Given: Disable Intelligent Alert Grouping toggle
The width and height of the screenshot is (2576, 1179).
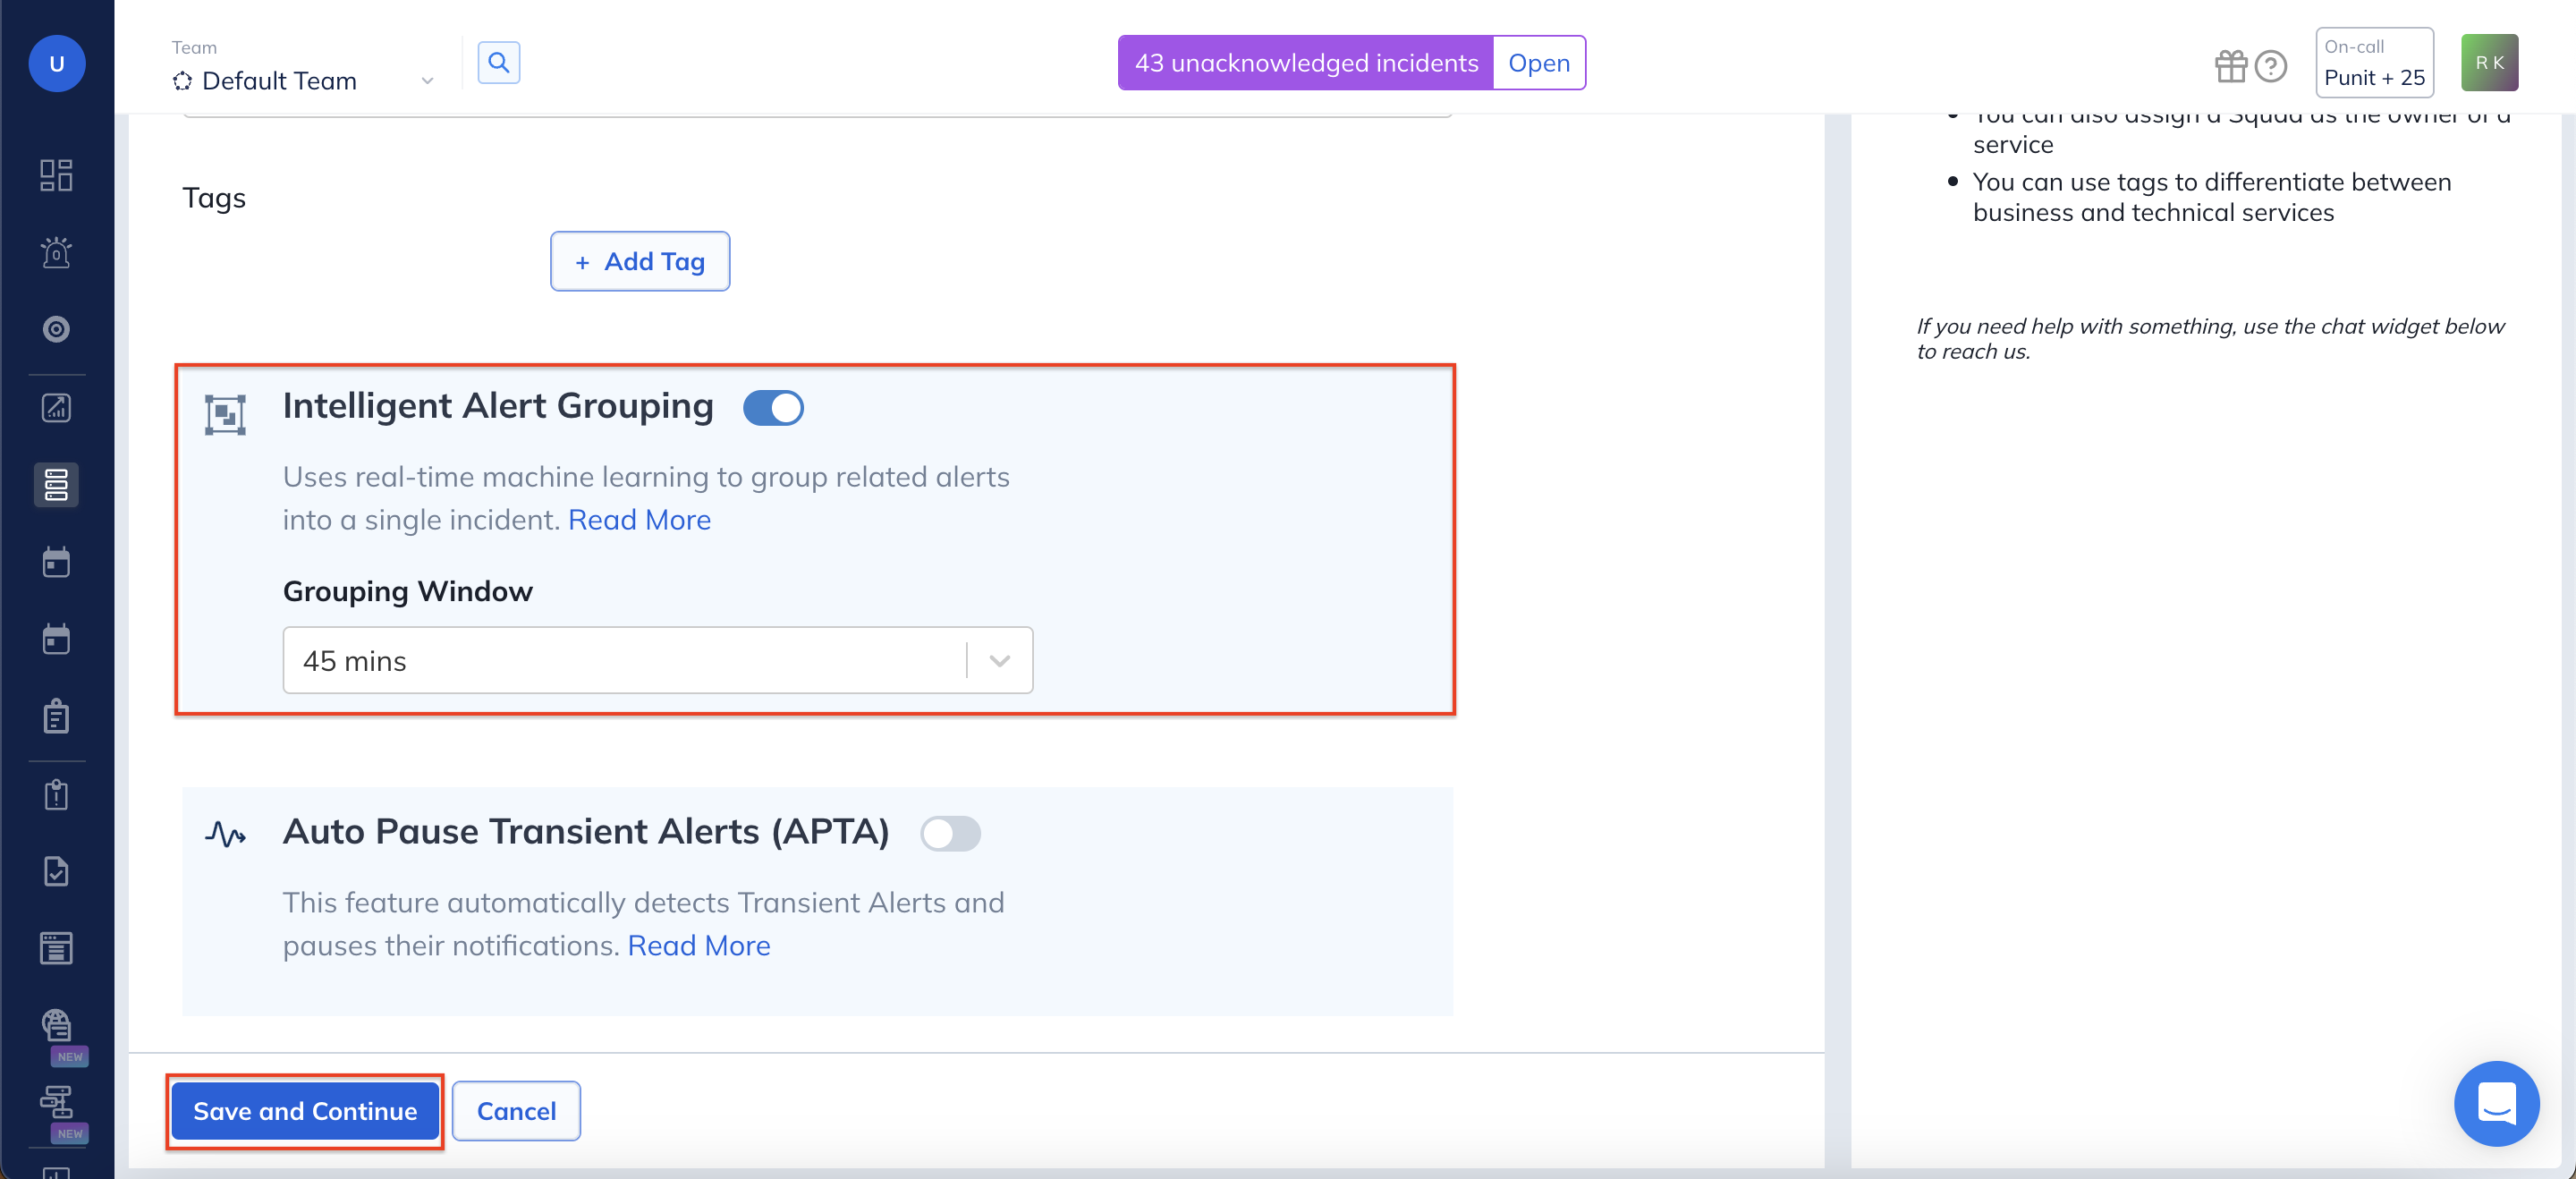Looking at the screenshot, I should point(773,408).
